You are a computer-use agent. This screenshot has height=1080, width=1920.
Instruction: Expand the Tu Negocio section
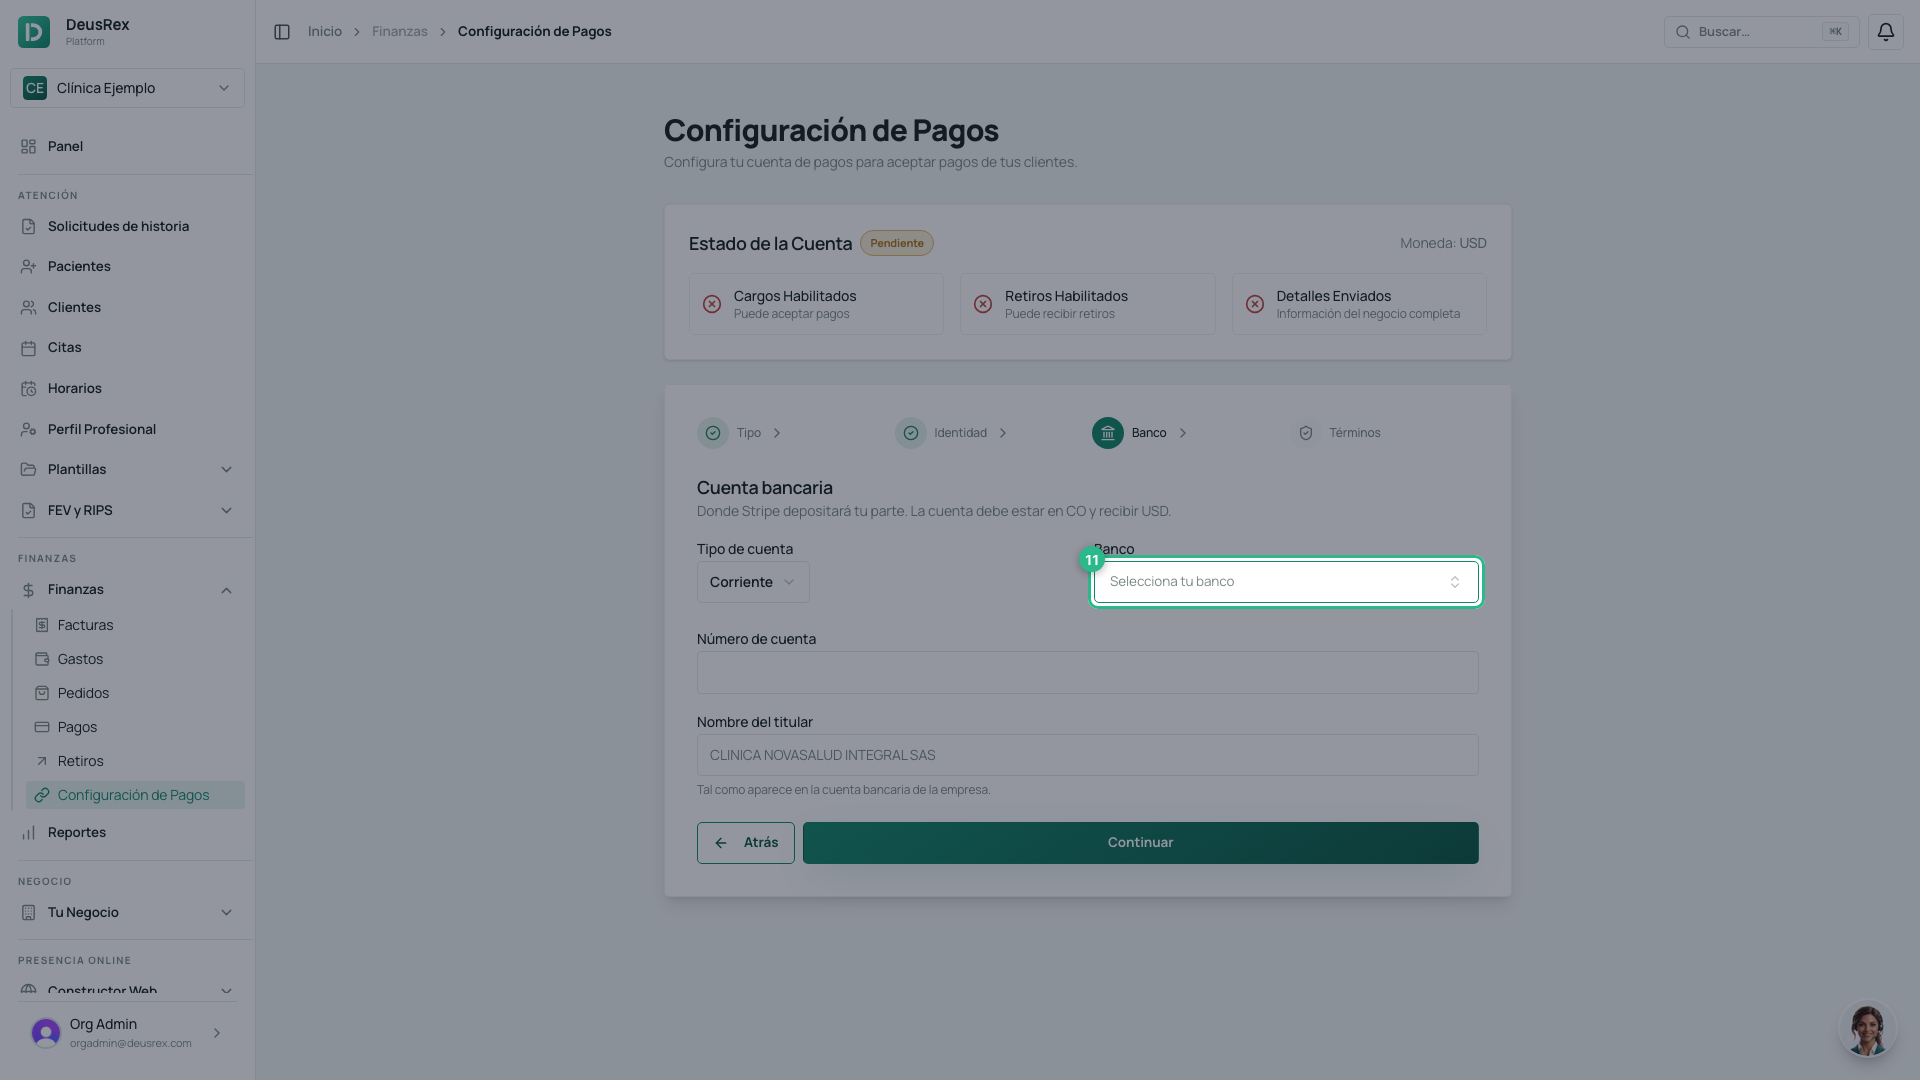click(127, 913)
